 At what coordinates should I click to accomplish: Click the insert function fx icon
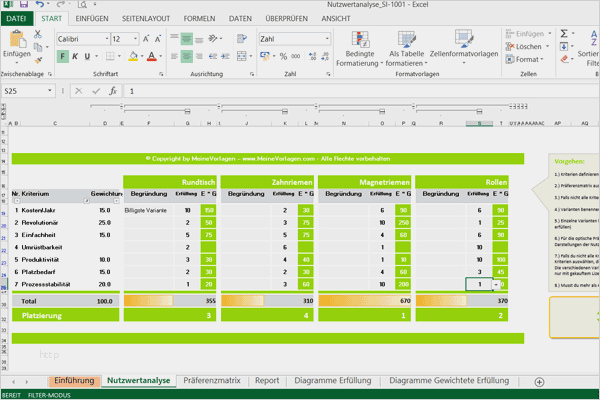(x=113, y=91)
